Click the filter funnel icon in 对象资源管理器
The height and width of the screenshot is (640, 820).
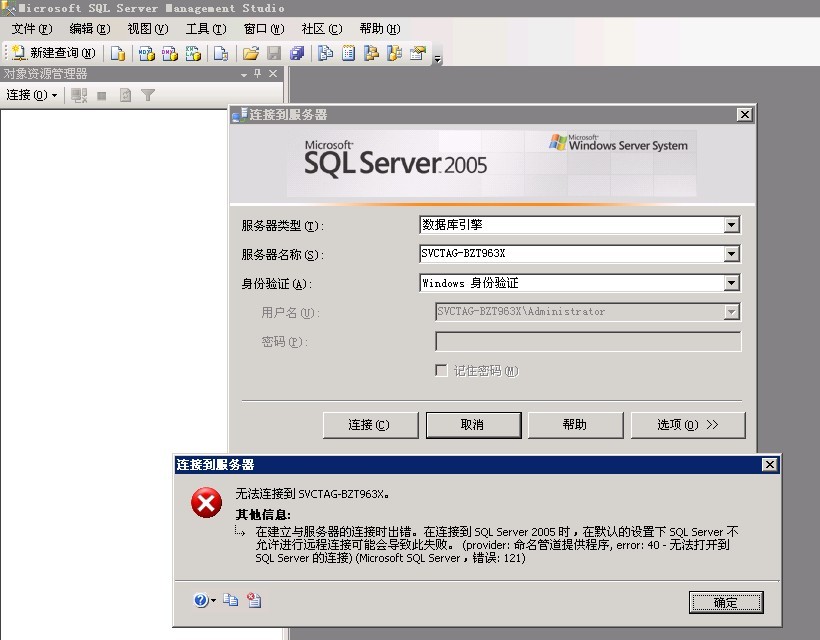(x=148, y=95)
